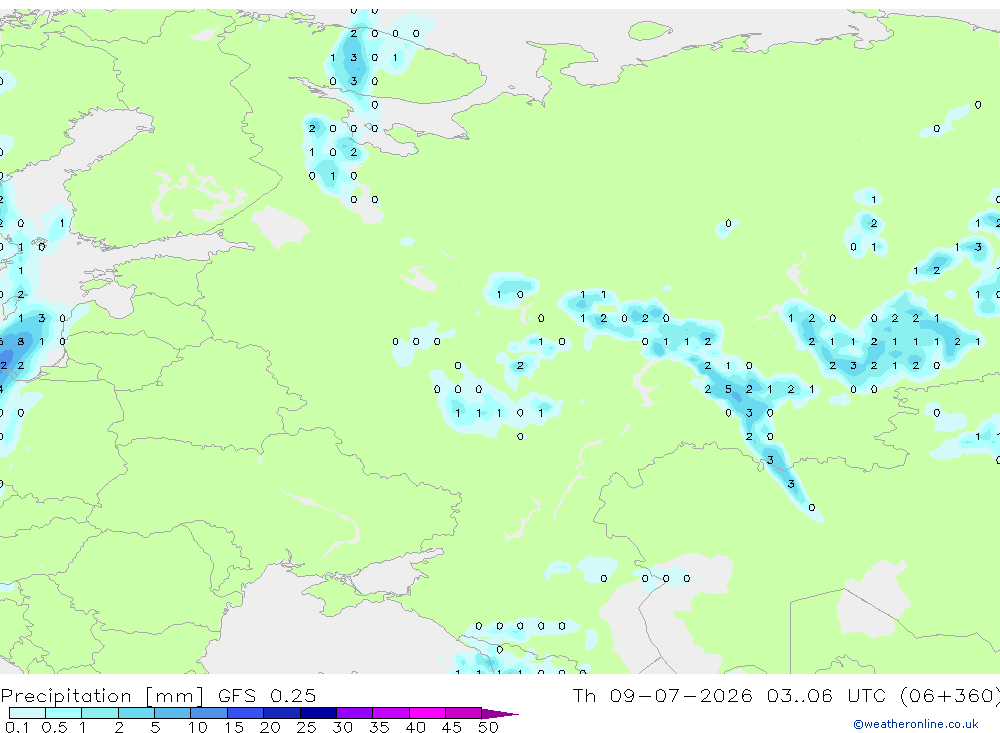
Task: Click the 0.5–1 mm legend swatch
Action: point(64,713)
